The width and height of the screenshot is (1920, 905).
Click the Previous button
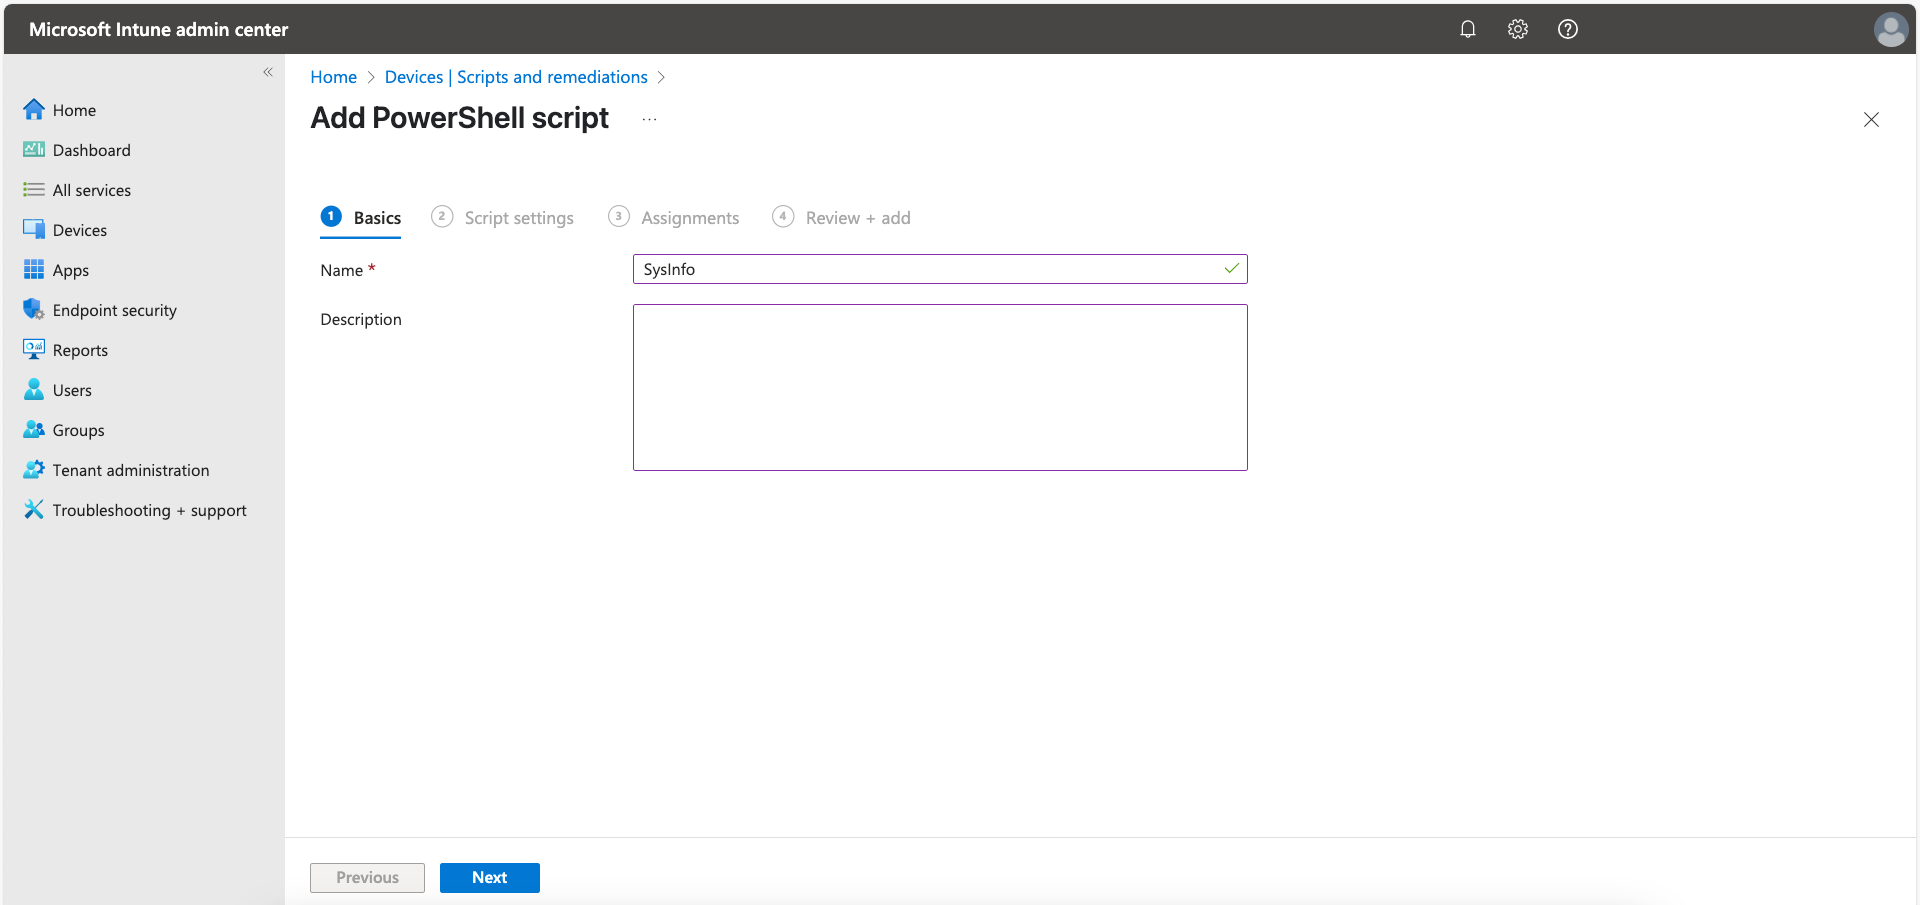click(x=367, y=877)
